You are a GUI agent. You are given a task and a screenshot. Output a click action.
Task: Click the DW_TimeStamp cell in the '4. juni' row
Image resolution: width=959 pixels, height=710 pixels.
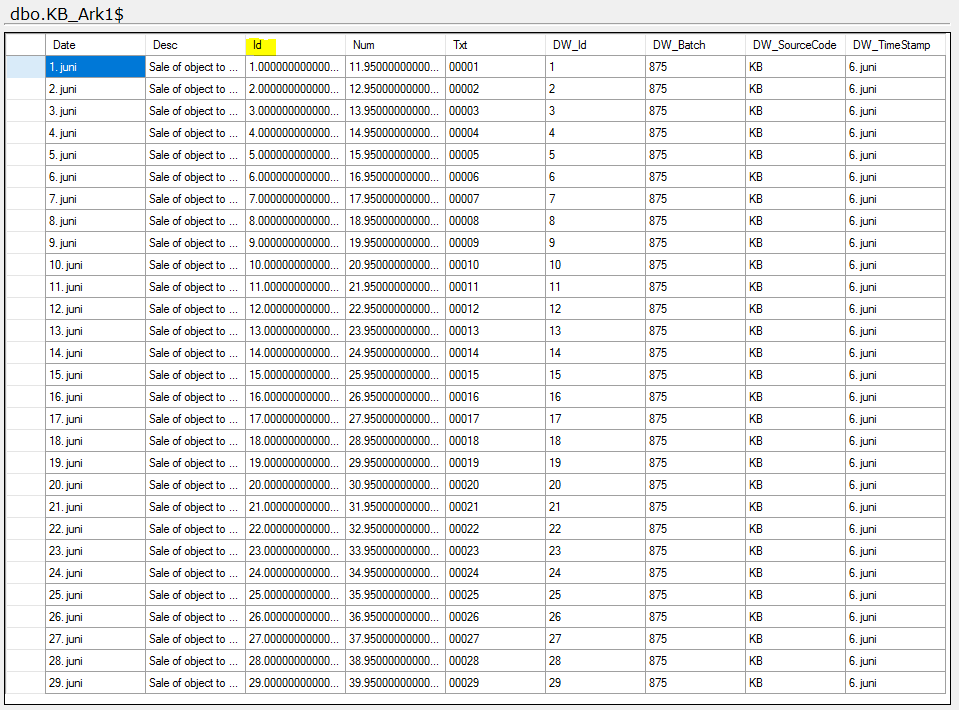click(895, 133)
